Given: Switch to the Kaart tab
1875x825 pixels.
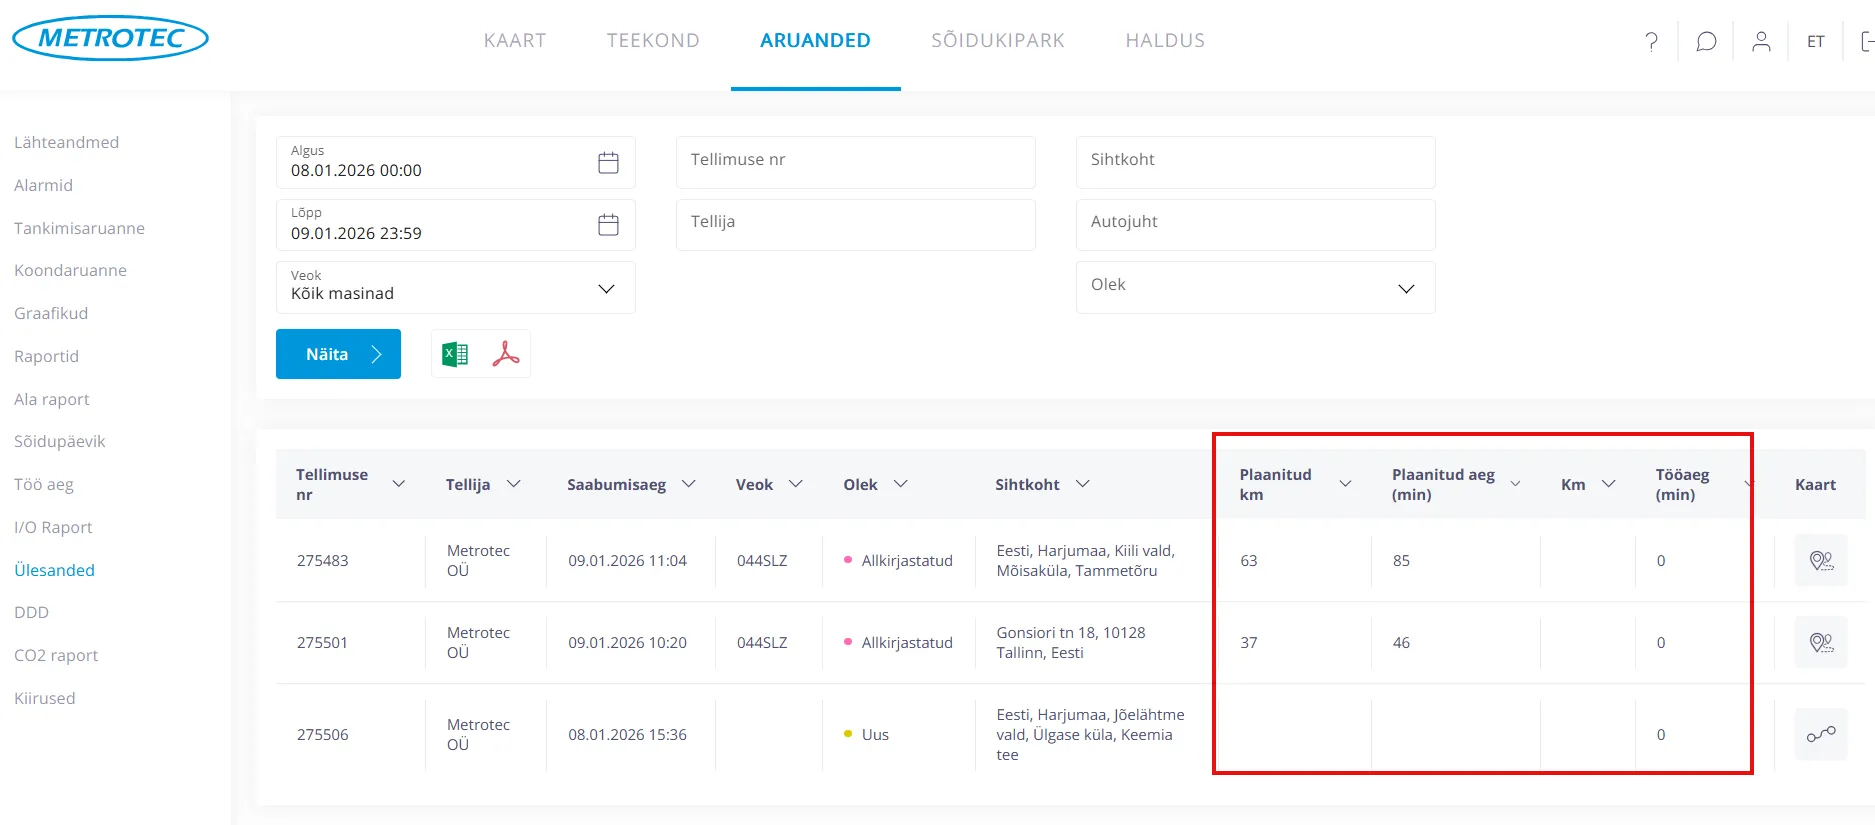Looking at the screenshot, I should pos(514,41).
